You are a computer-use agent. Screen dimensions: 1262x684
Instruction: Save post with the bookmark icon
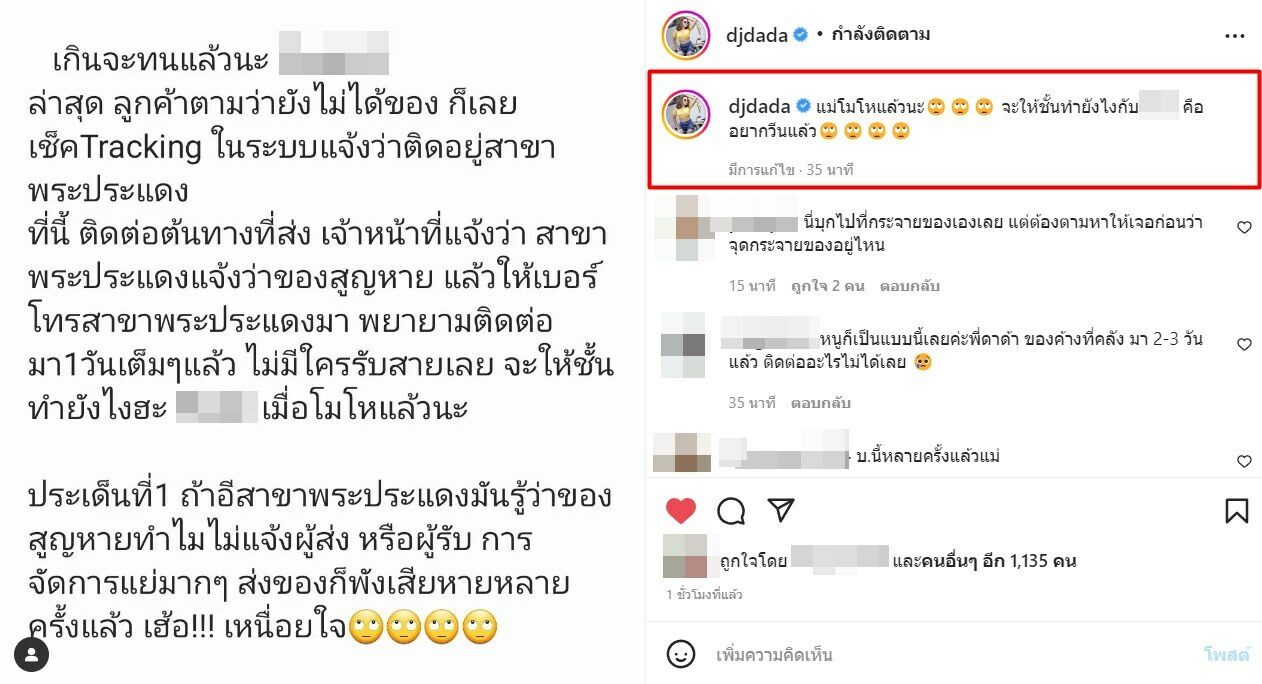tap(1236, 511)
